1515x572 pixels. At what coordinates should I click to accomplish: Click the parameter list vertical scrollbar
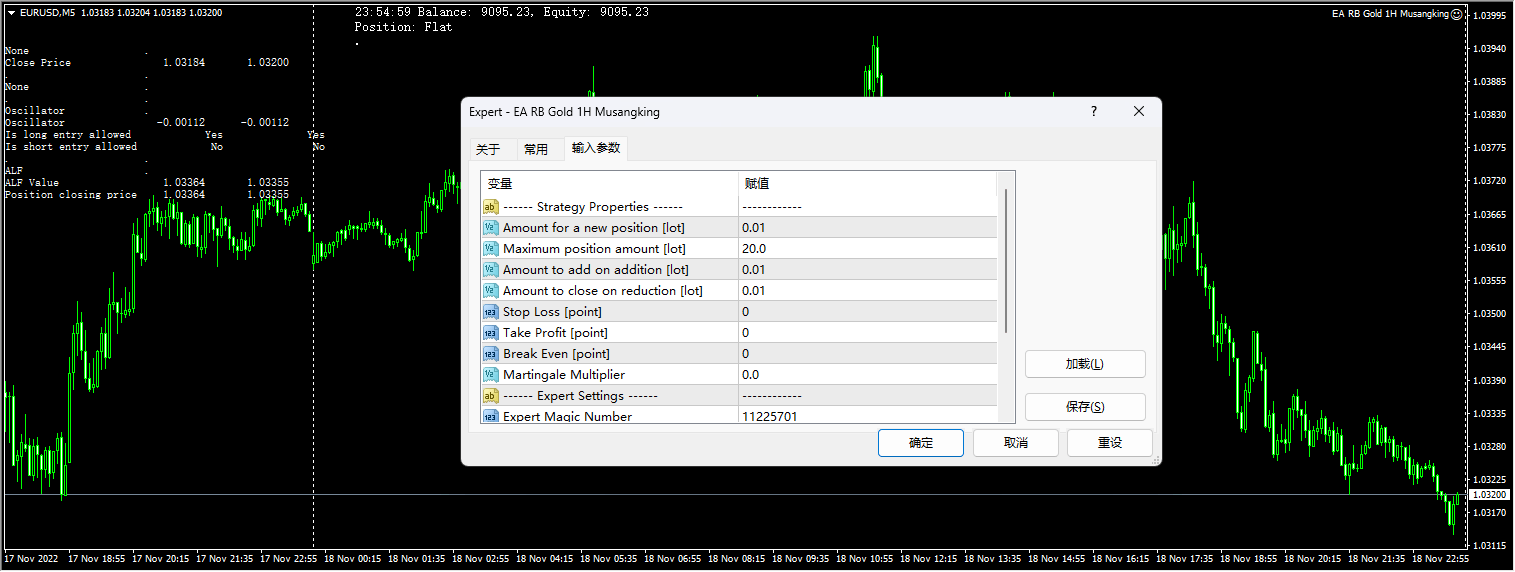tap(1006, 260)
